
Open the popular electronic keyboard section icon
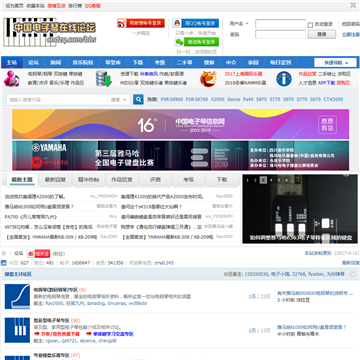(17, 330)
